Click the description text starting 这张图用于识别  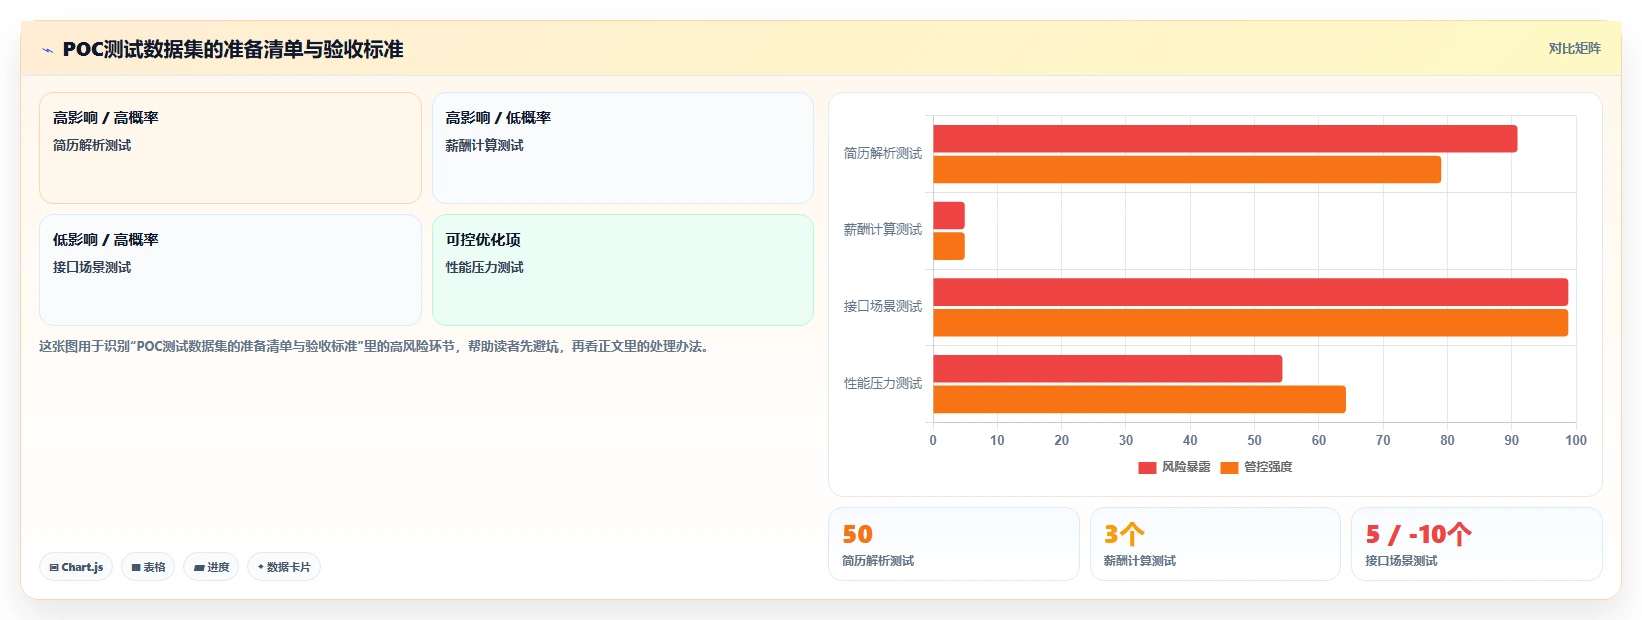(376, 347)
